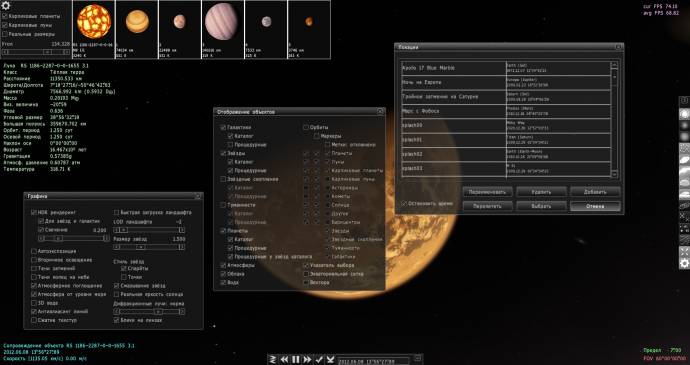Click the Выбрать button
This screenshot has width=690, height=365.
[541, 206]
